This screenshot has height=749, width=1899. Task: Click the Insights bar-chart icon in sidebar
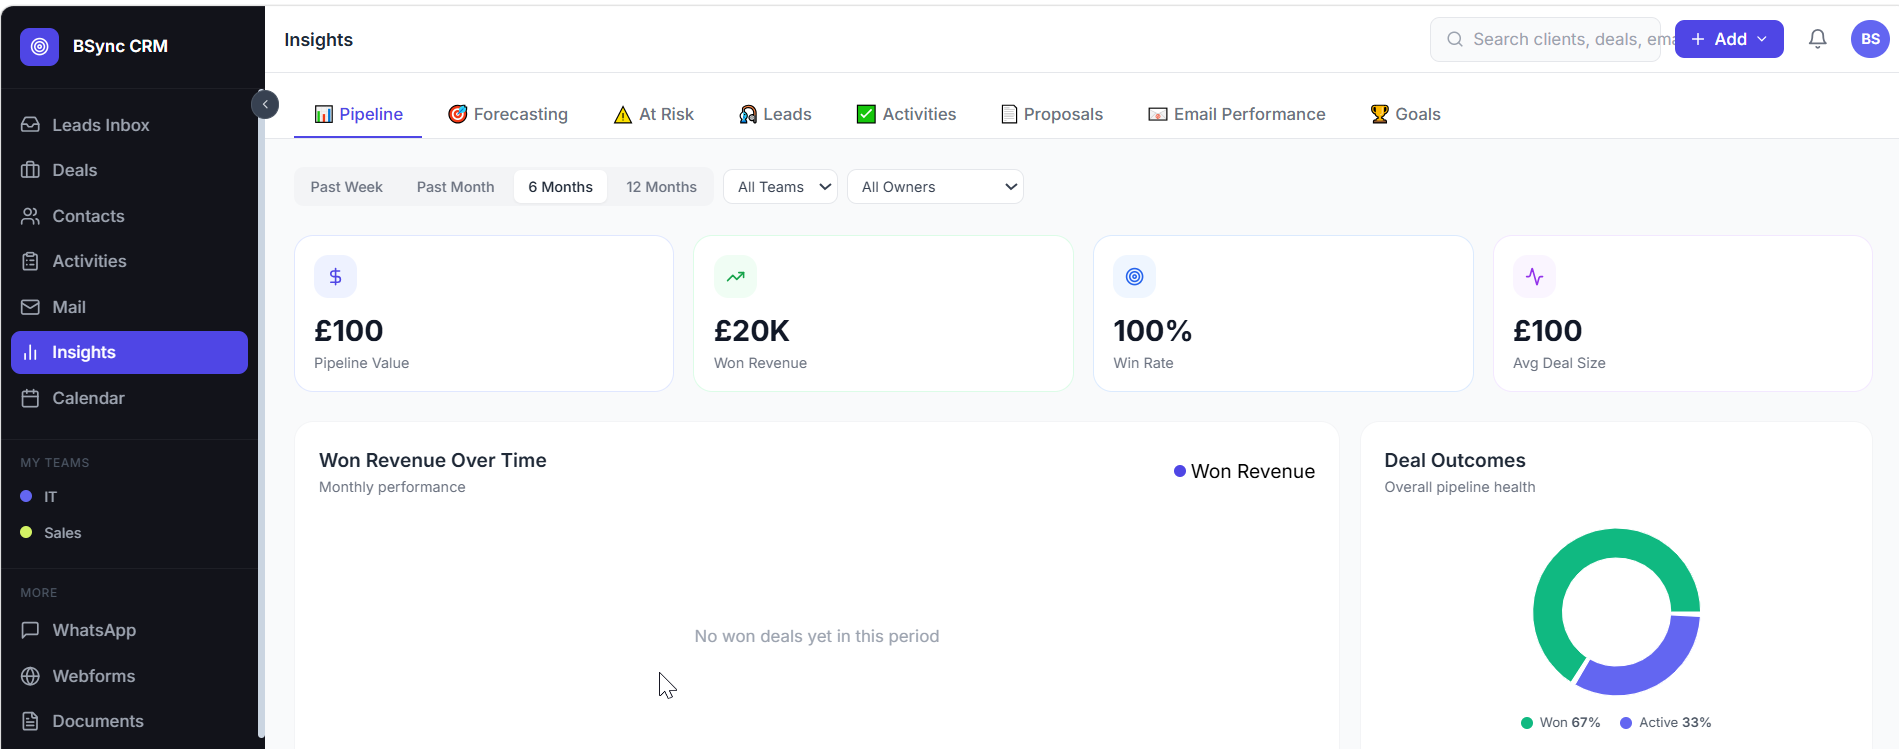click(x=31, y=352)
